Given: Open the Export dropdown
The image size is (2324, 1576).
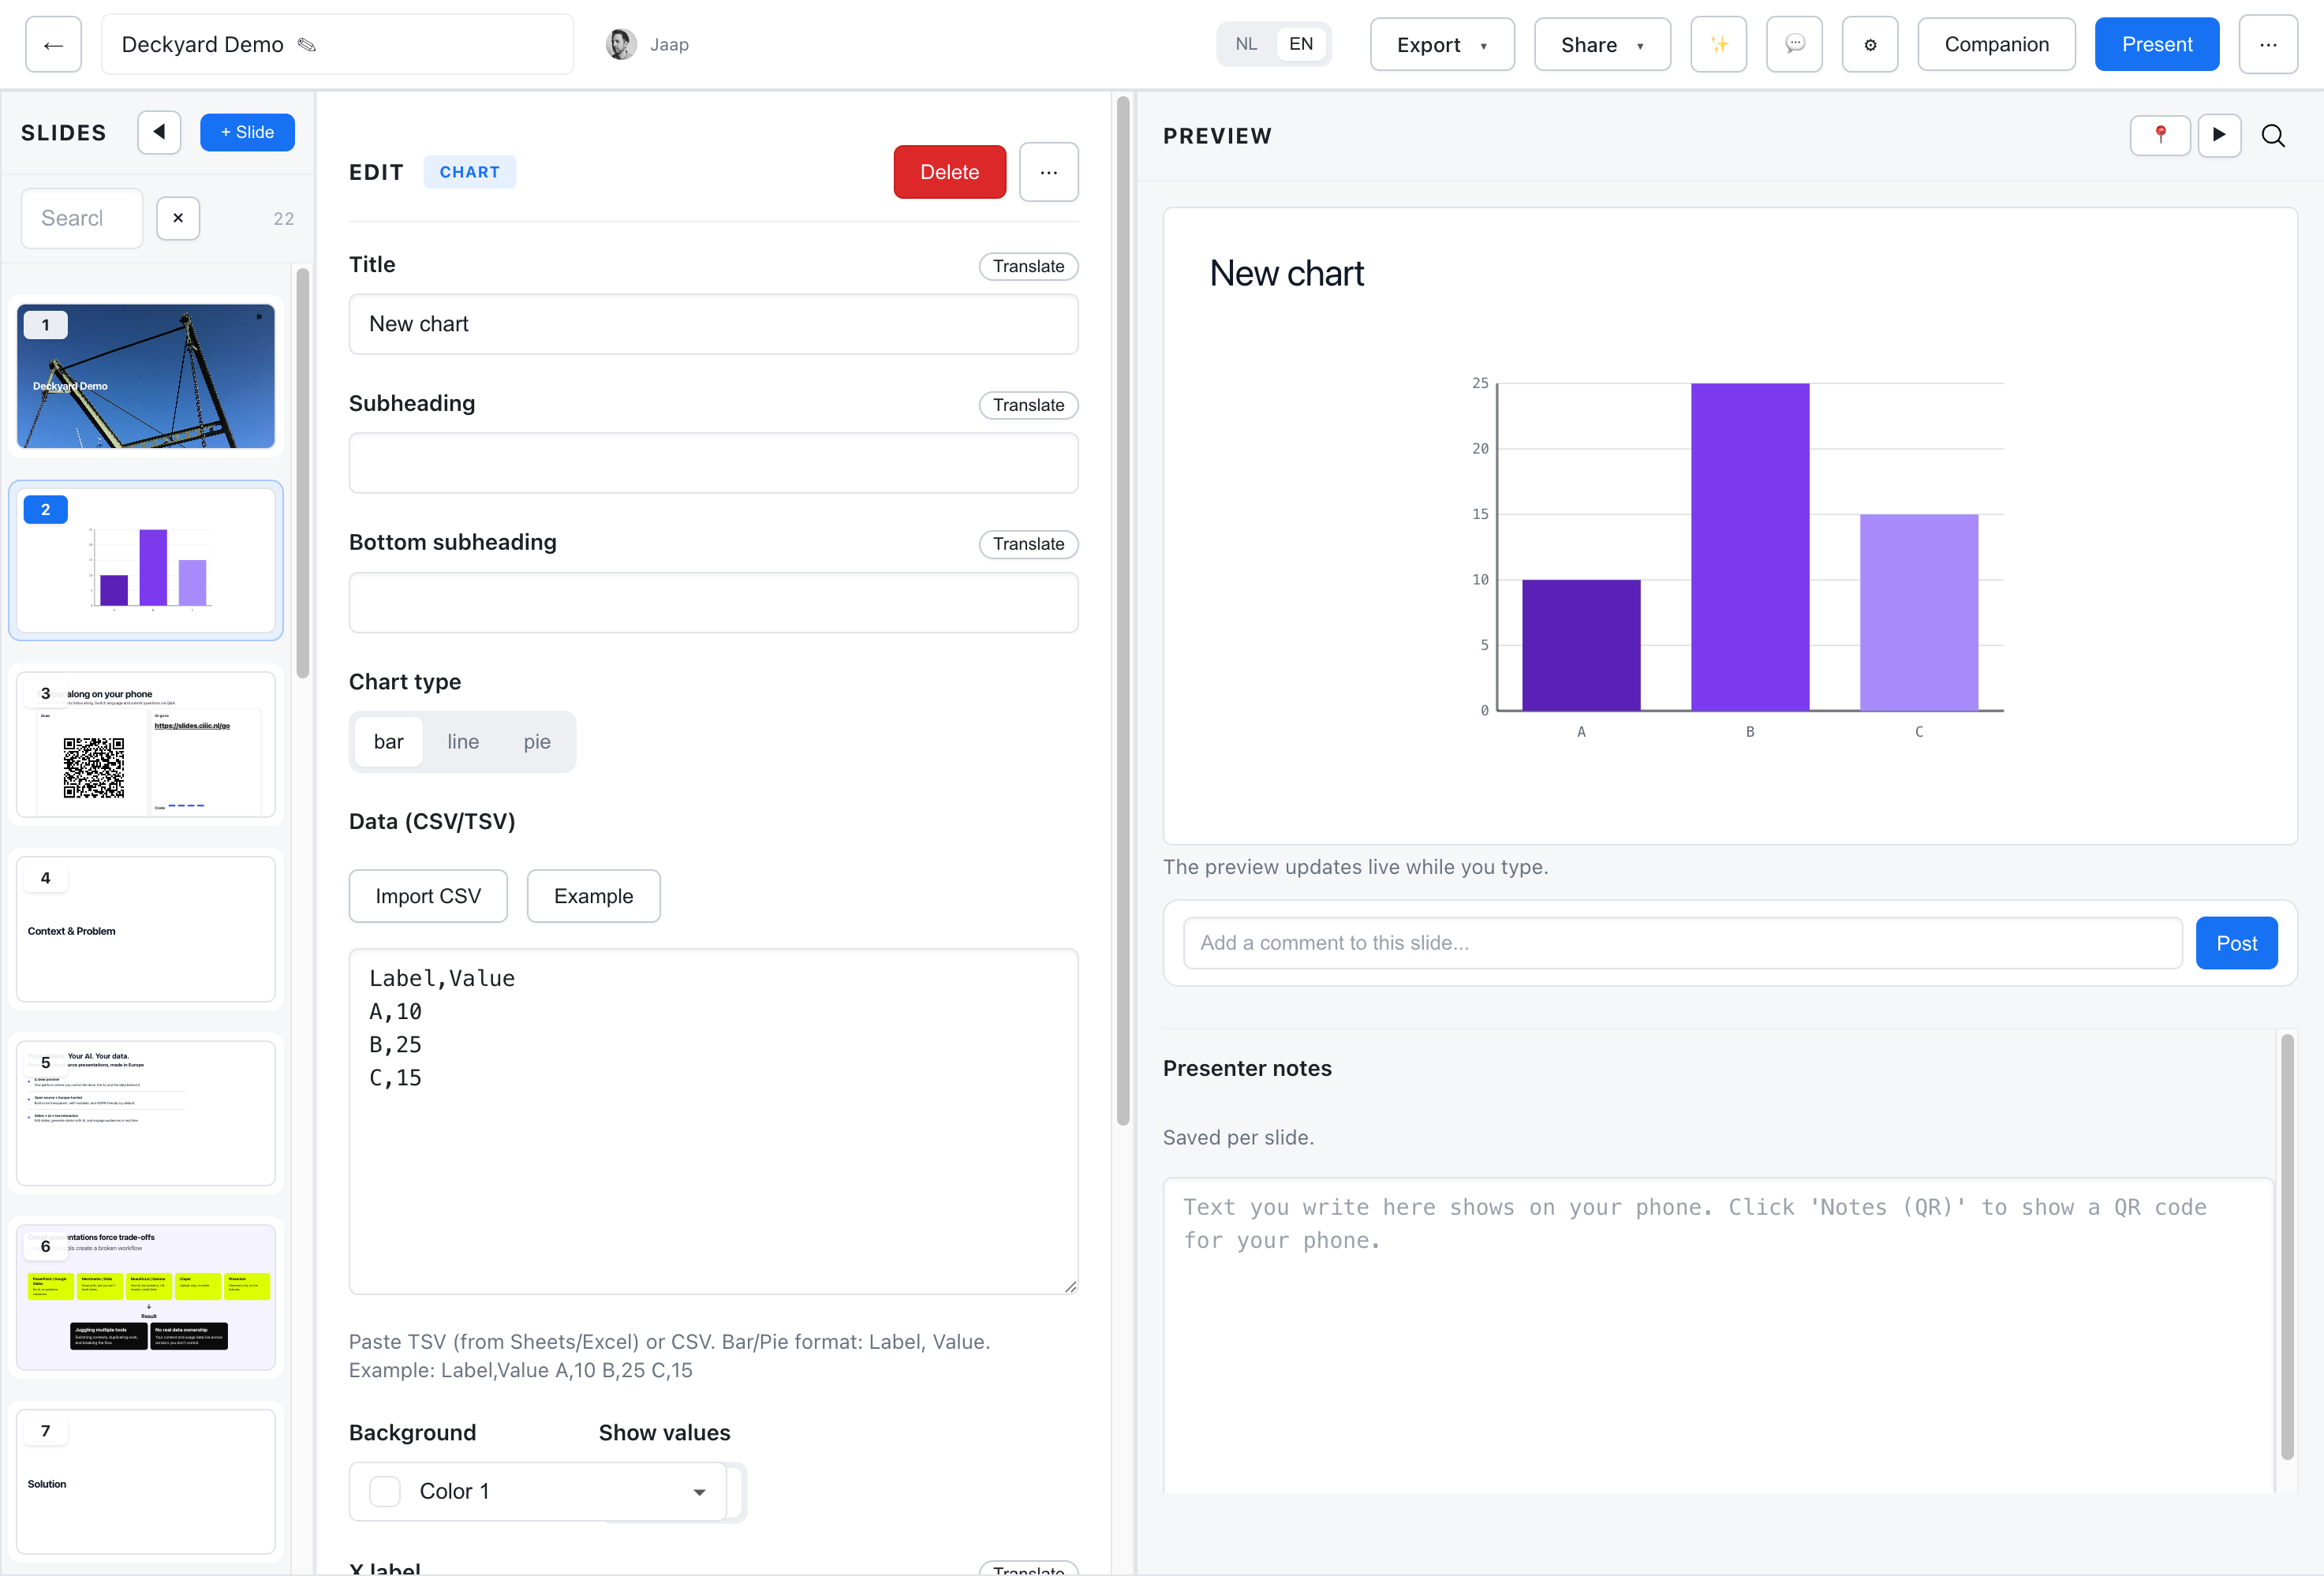Looking at the screenshot, I should [x=1442, y=45].
